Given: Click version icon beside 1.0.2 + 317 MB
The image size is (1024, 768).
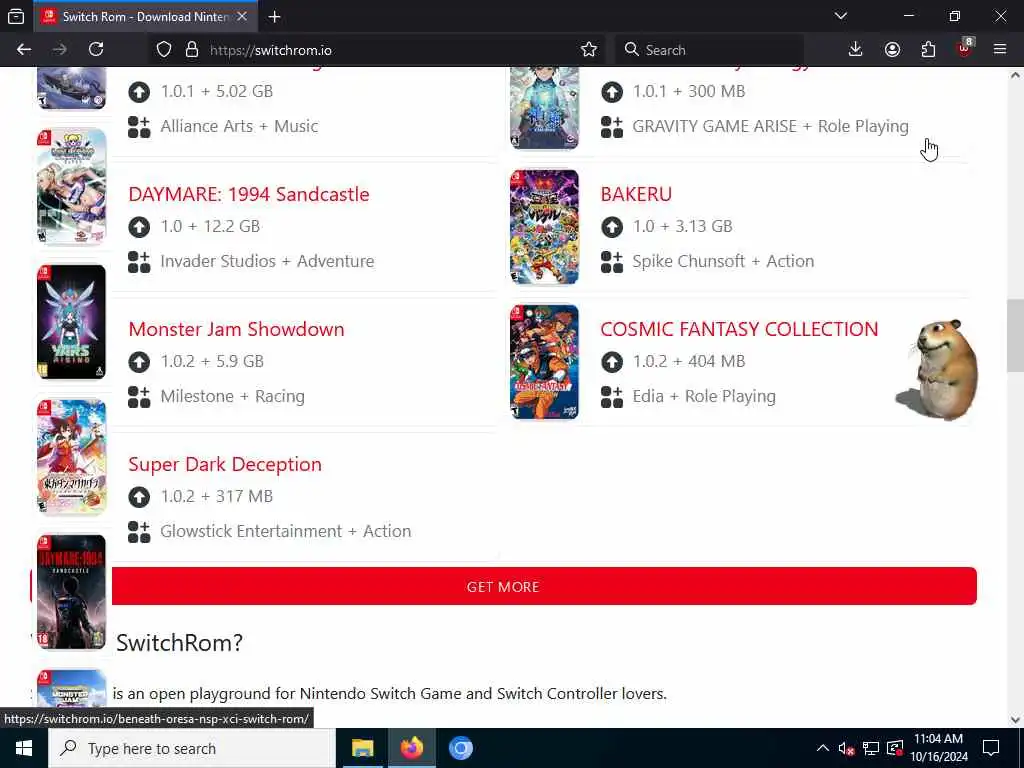Looking at the screenshot, I should 139,497.
